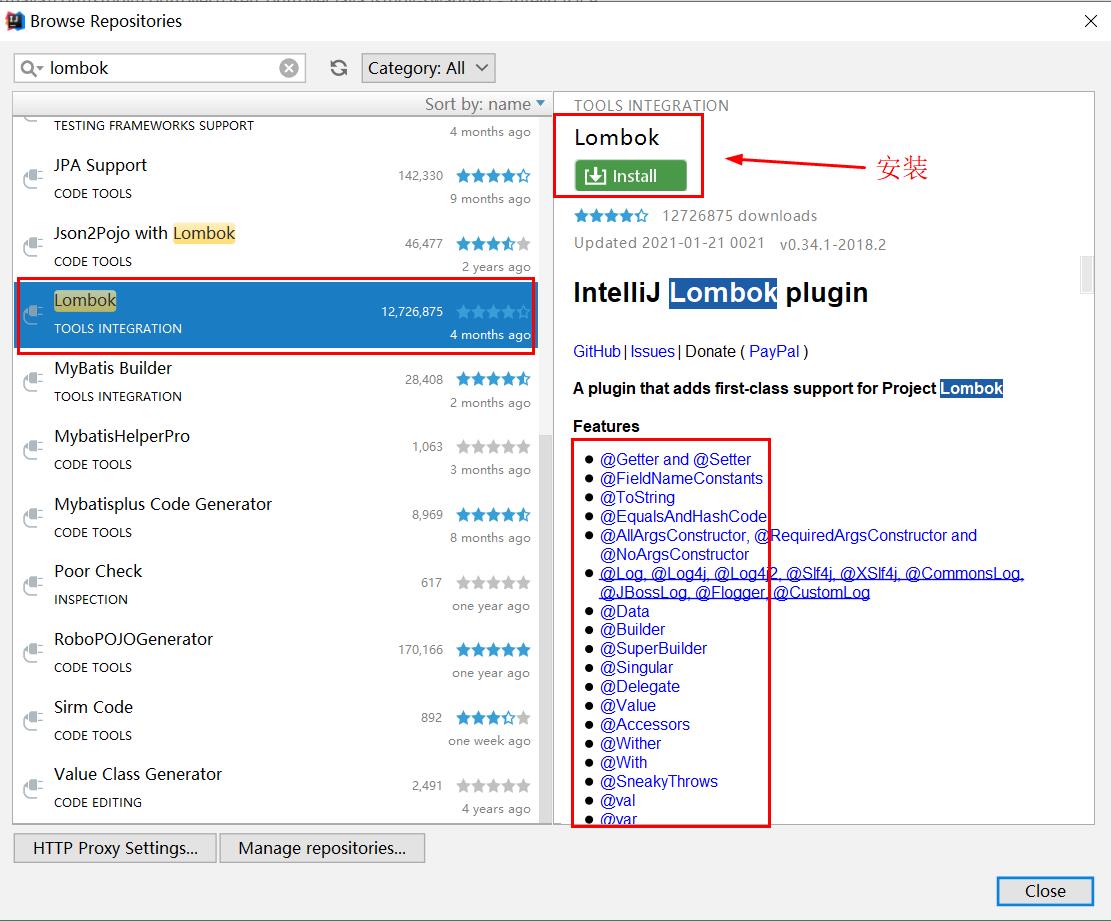The height and width of the screenshot is (921, 1111).
Task: Click the IntelliJ IDEA logo in title bar
Action: coord(14,20)
